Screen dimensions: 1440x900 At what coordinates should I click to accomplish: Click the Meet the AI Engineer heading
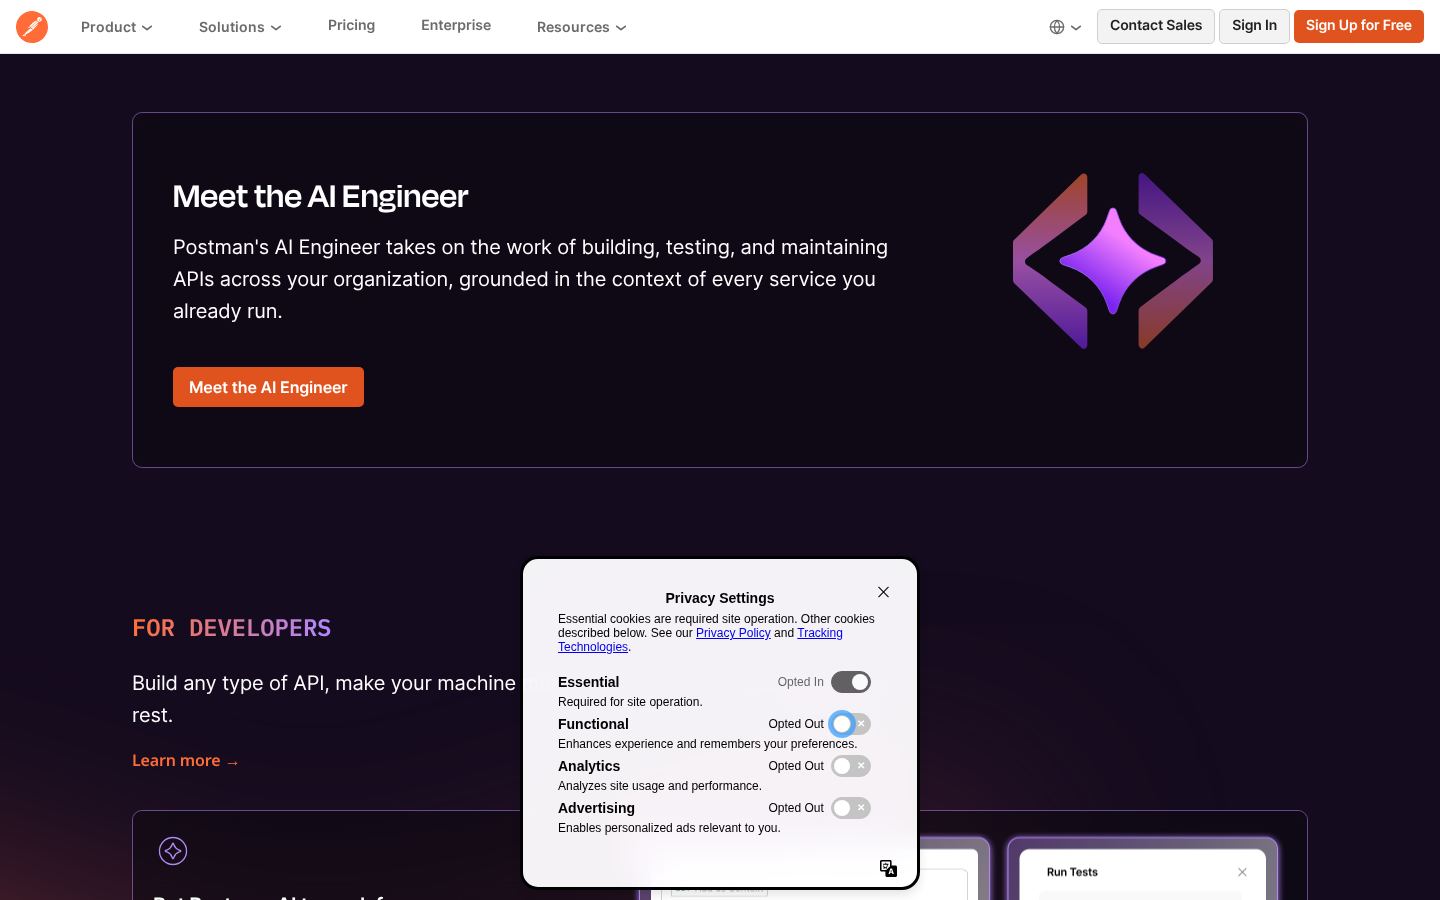pos(320,196)
